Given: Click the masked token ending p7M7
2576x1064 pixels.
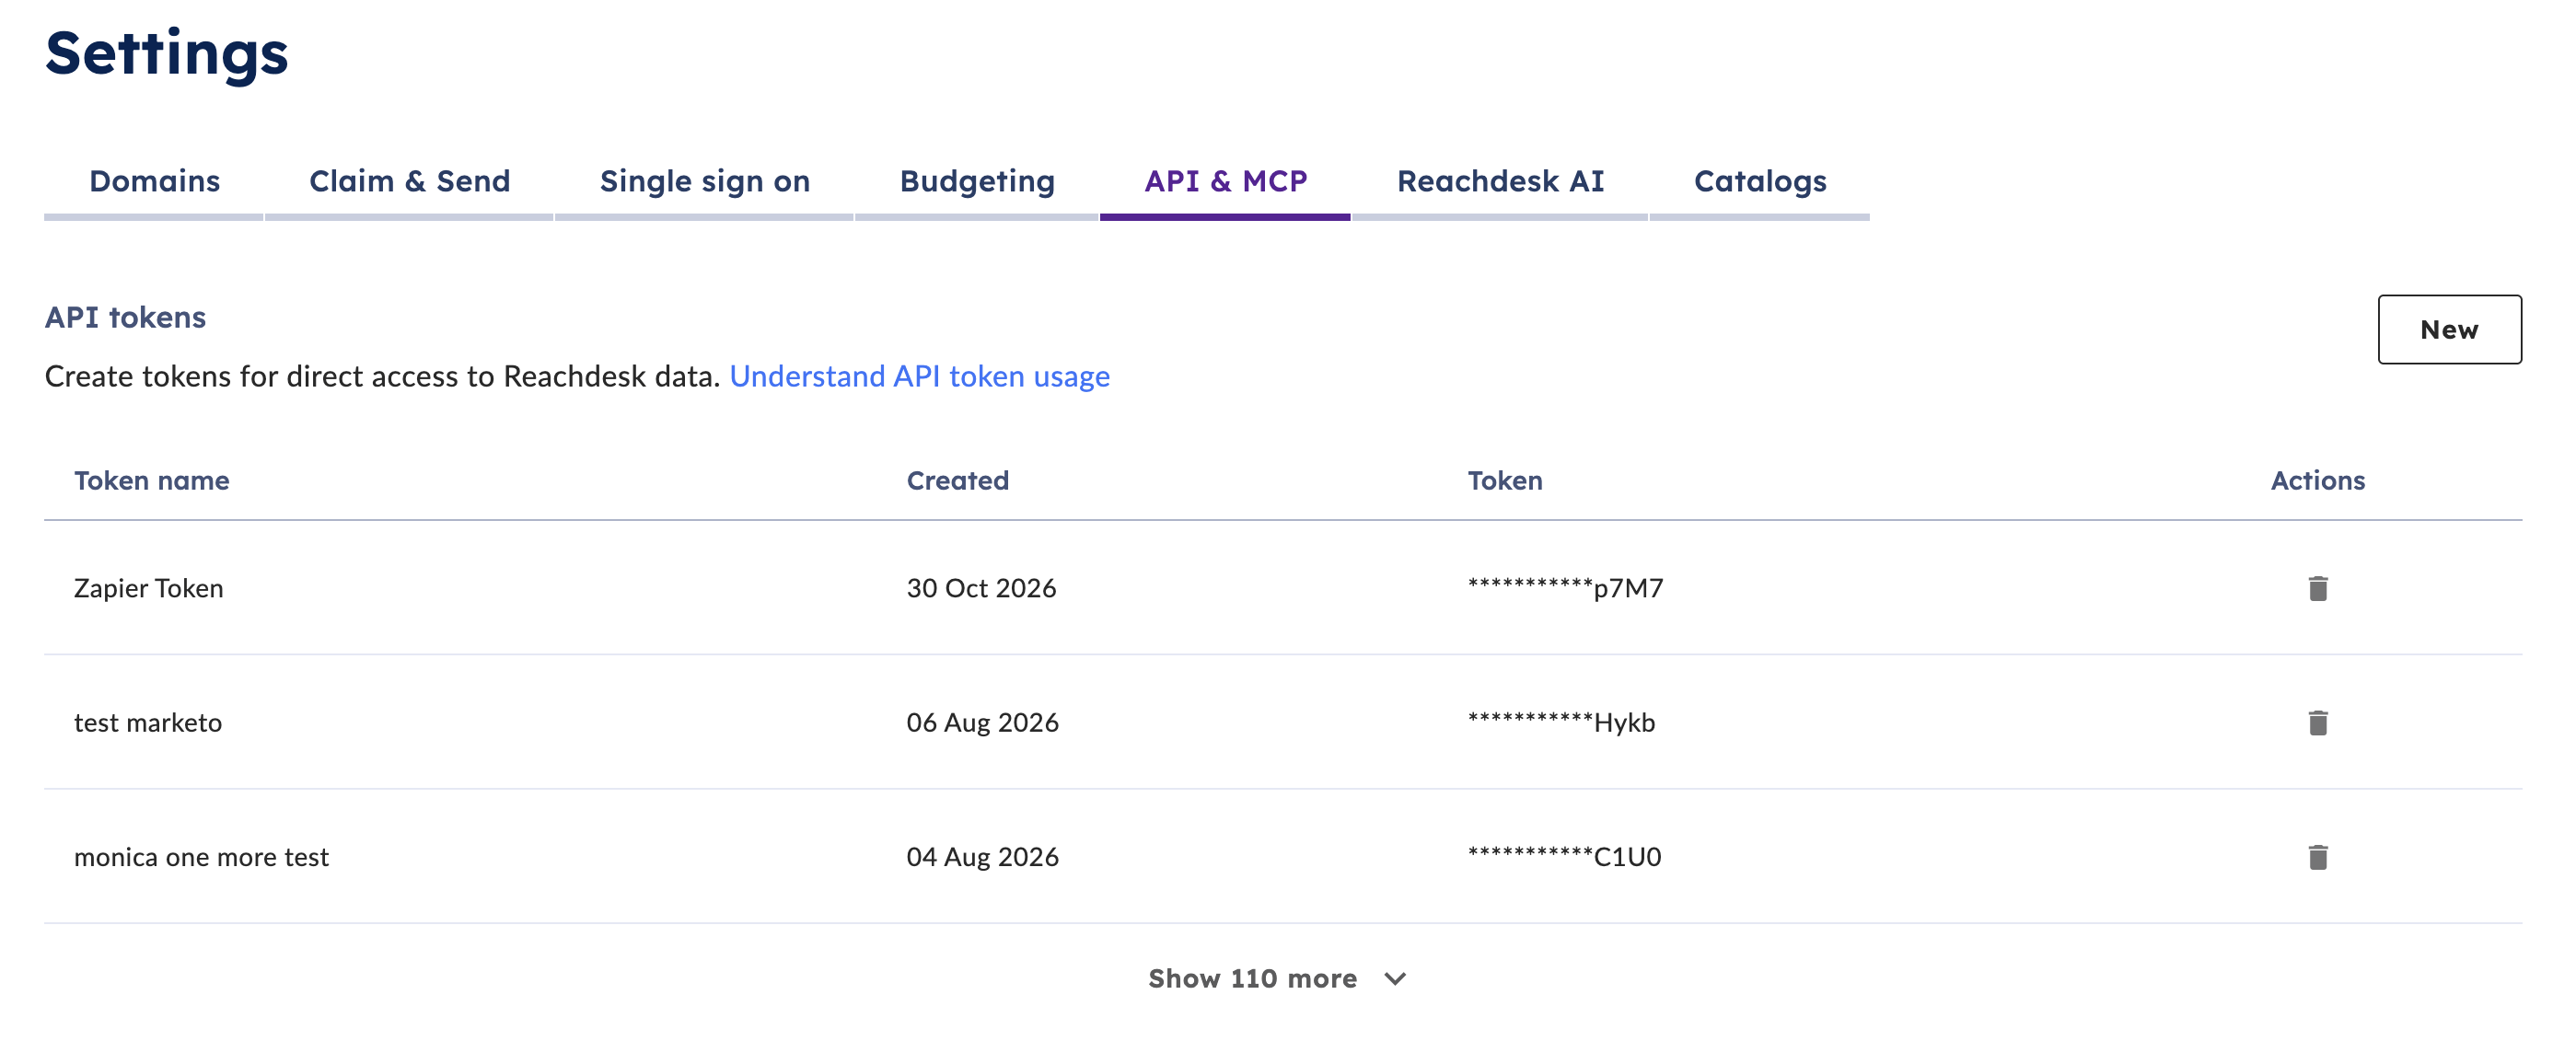Looking at the screenshot, I should 1565,587.
